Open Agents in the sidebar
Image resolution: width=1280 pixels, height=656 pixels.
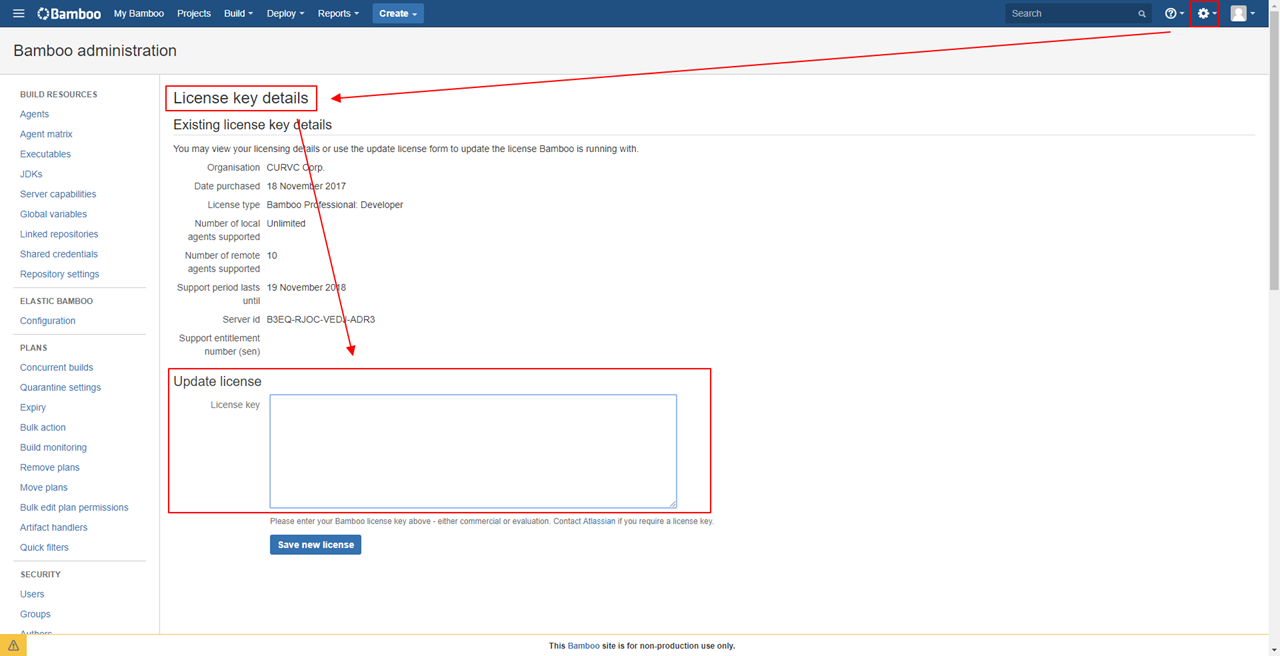pyautogui.click(x=34, y=114)
